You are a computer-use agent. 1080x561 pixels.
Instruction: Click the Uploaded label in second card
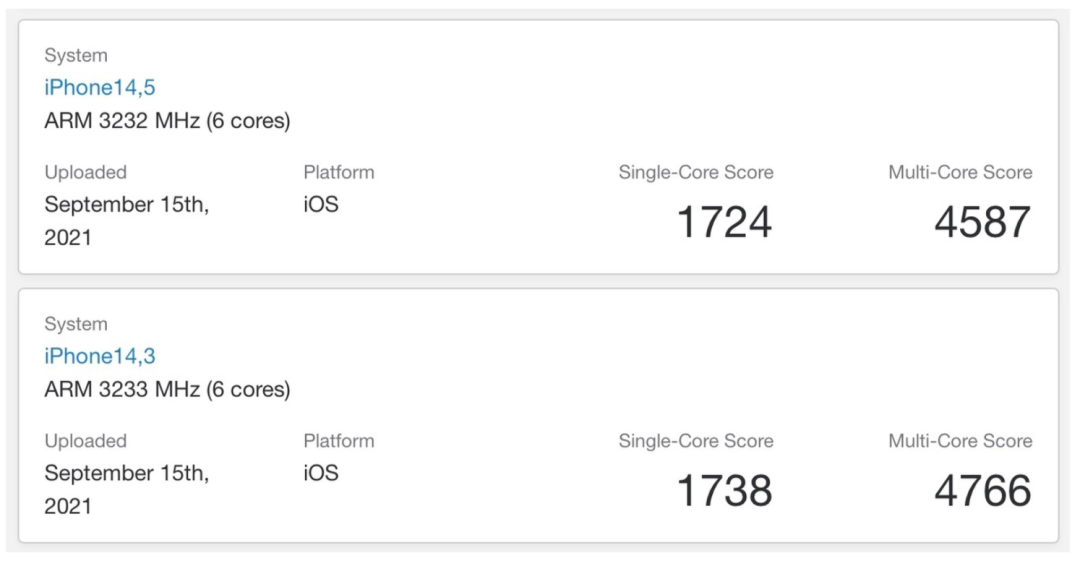tap(85, 442)
